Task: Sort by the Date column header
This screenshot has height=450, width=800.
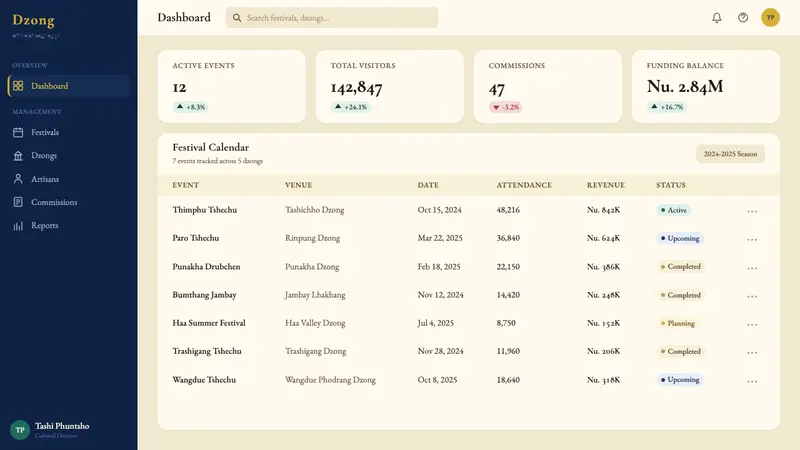Action: pos(428,185)
